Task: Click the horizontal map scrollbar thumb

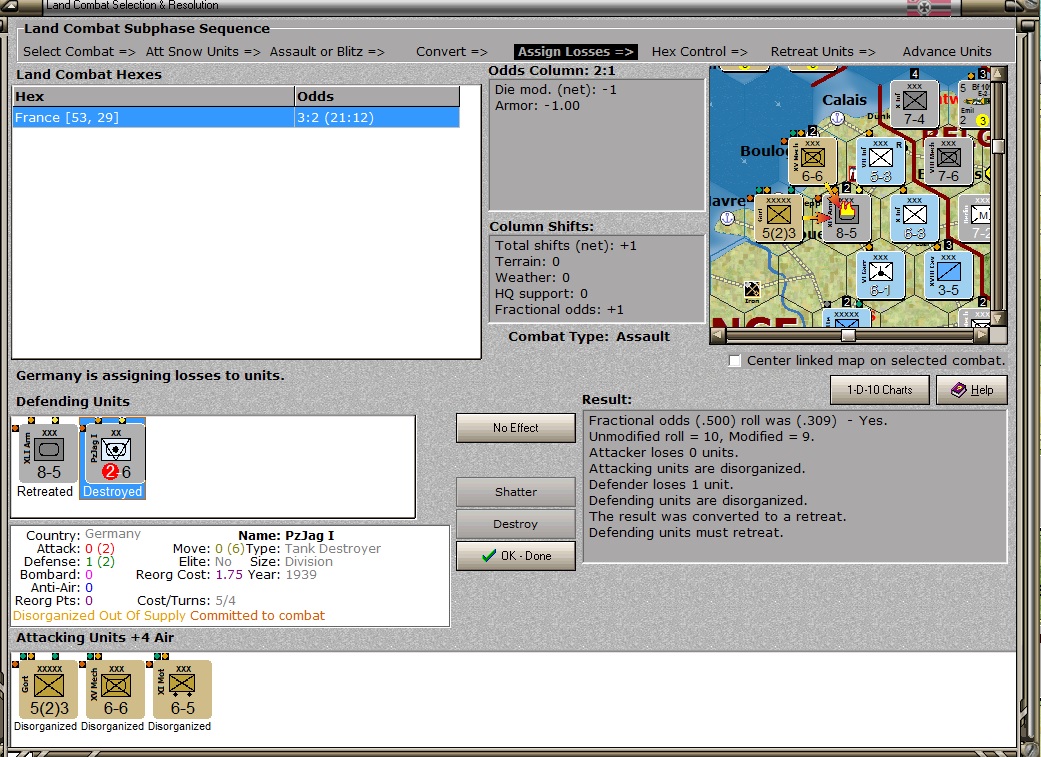Action: coord(848,335)
